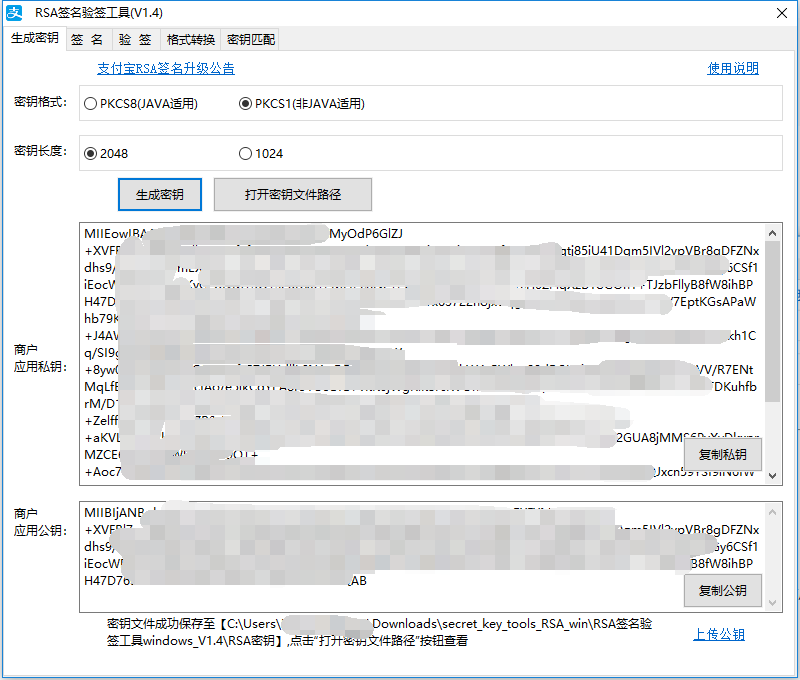800x680 pixels.
Task: Switch to the 验签 tab
Action: (x=134, y=40)
